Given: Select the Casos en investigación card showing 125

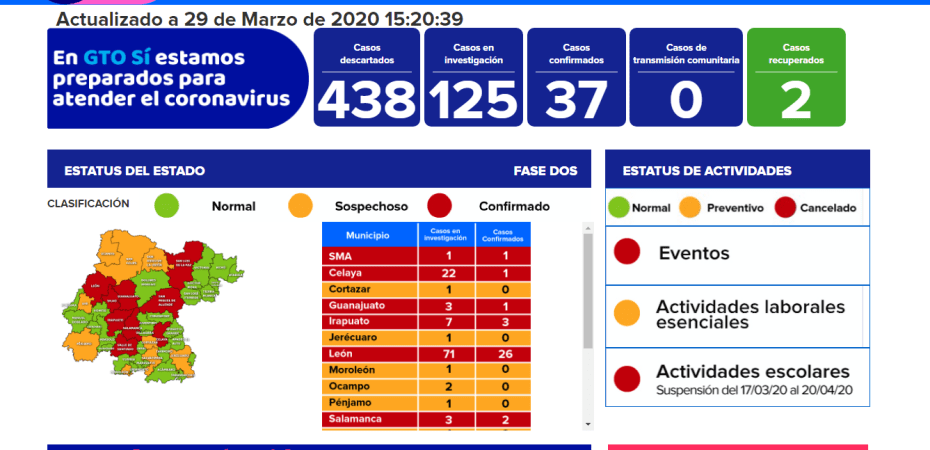Looking at the screenshot, I should pos(473,77).
